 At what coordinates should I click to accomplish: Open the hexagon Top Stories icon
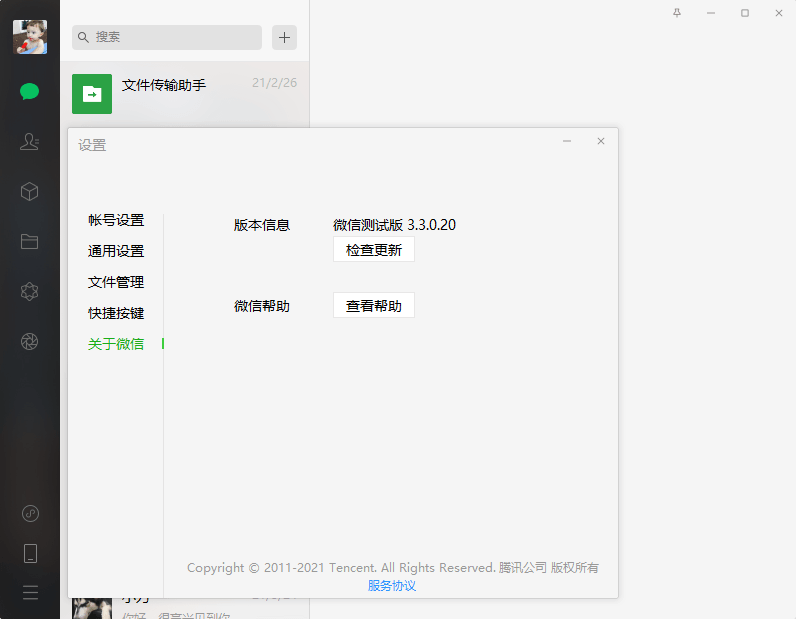[x=30, y=291]
